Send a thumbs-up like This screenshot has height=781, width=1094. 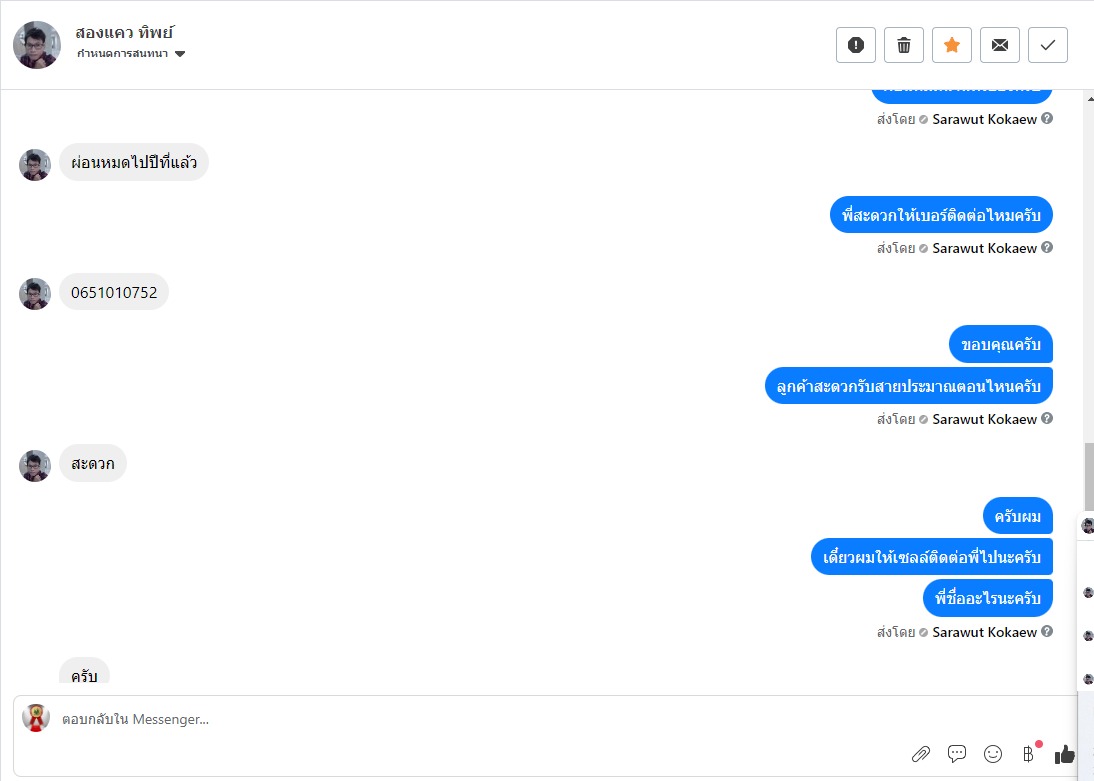point(1064,755)
